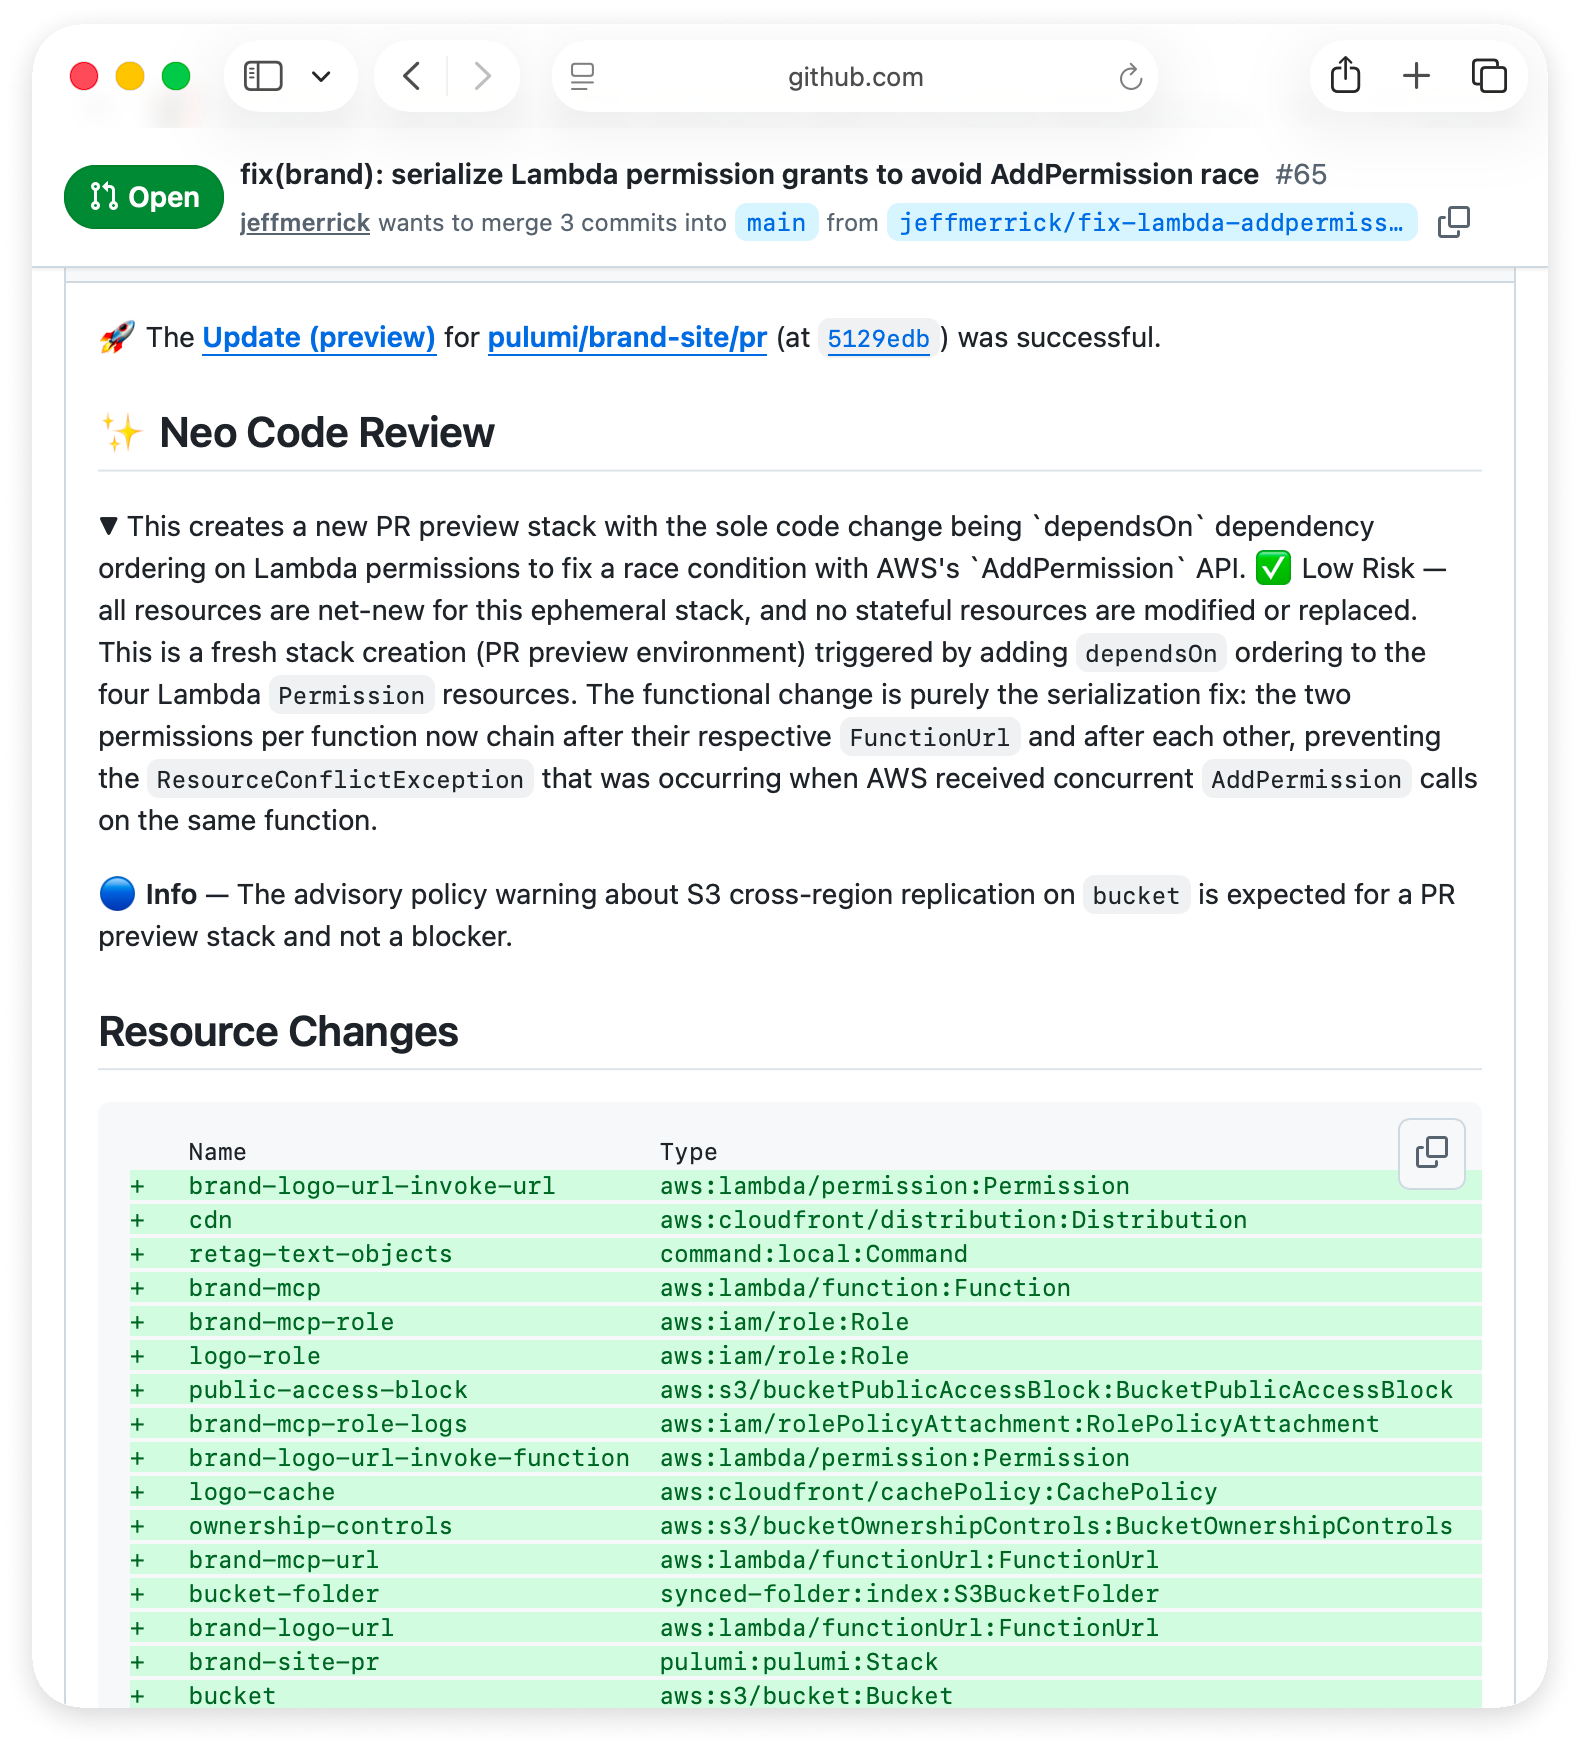Select the cdn resource name
Viewport: 1580px width, 1748px height.
pyautogui.click(x=210, y=1220)
